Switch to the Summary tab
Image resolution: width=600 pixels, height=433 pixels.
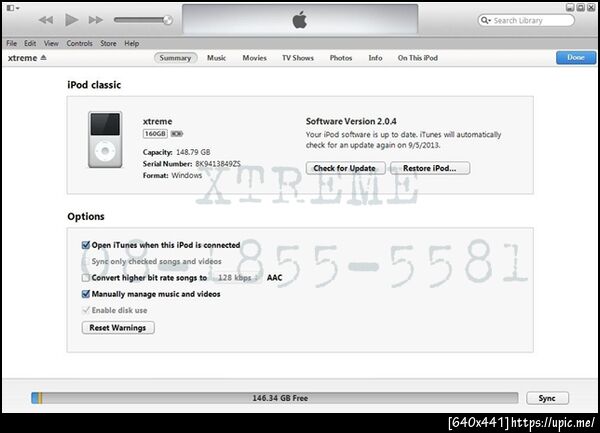point(175,58)
